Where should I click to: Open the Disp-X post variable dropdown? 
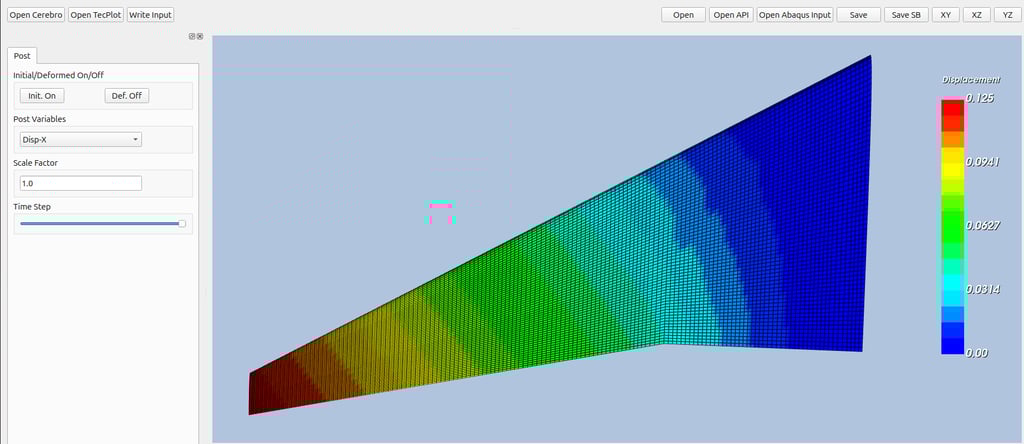tap(80, 139)
